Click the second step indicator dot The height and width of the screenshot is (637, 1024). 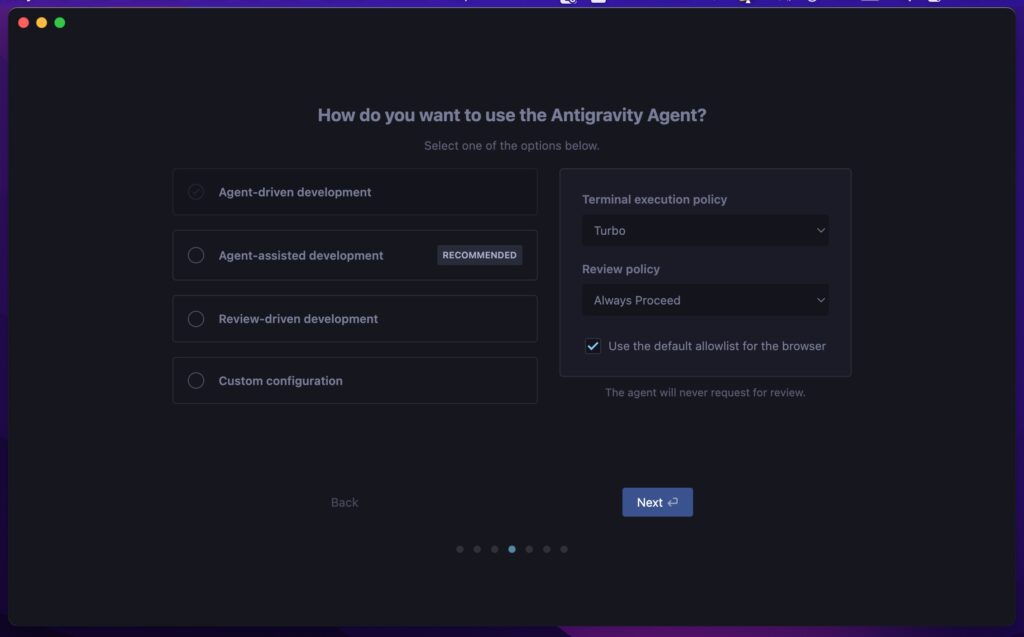(x=477, y=549)
